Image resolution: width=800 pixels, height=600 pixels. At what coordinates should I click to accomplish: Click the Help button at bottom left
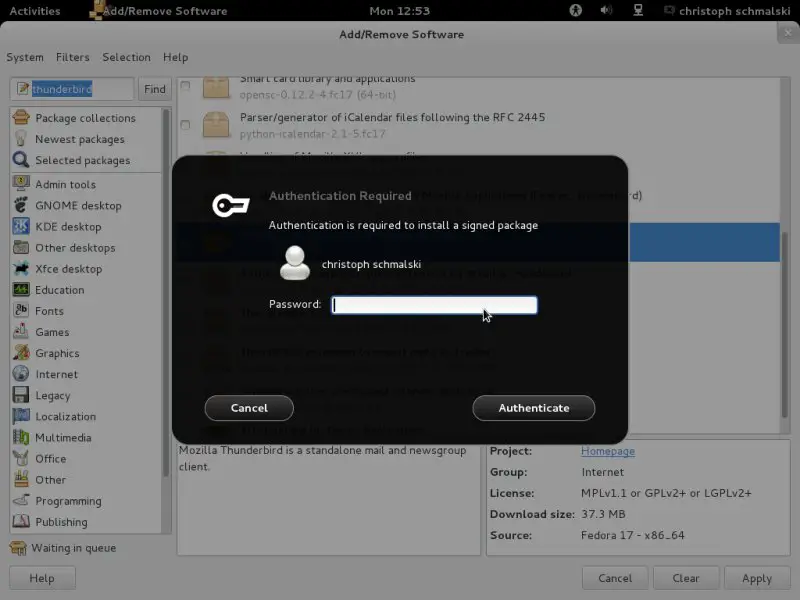42,578
